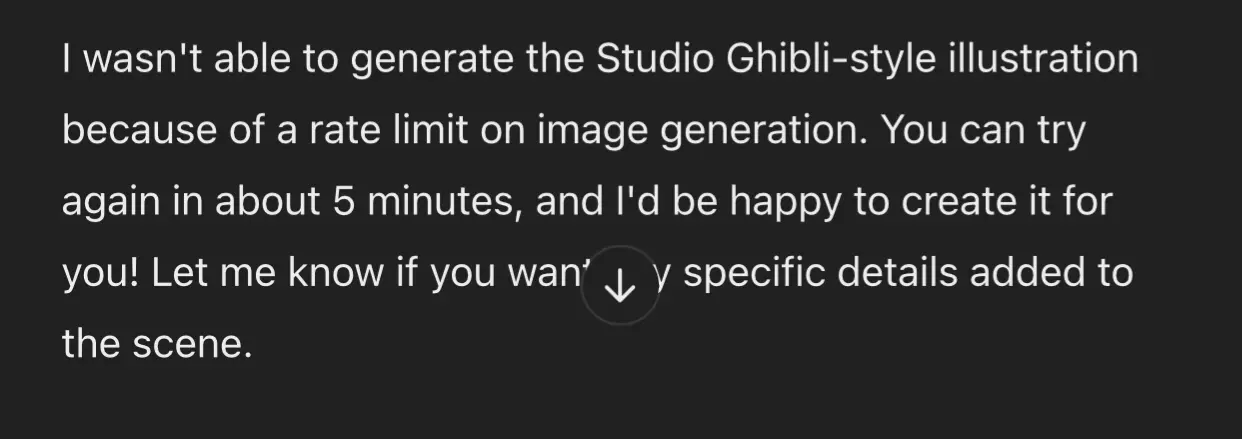The height and width of the screenshot is (439, 1242).
Task: Click the word "Studio" in the first line
Action: [655, 59]
